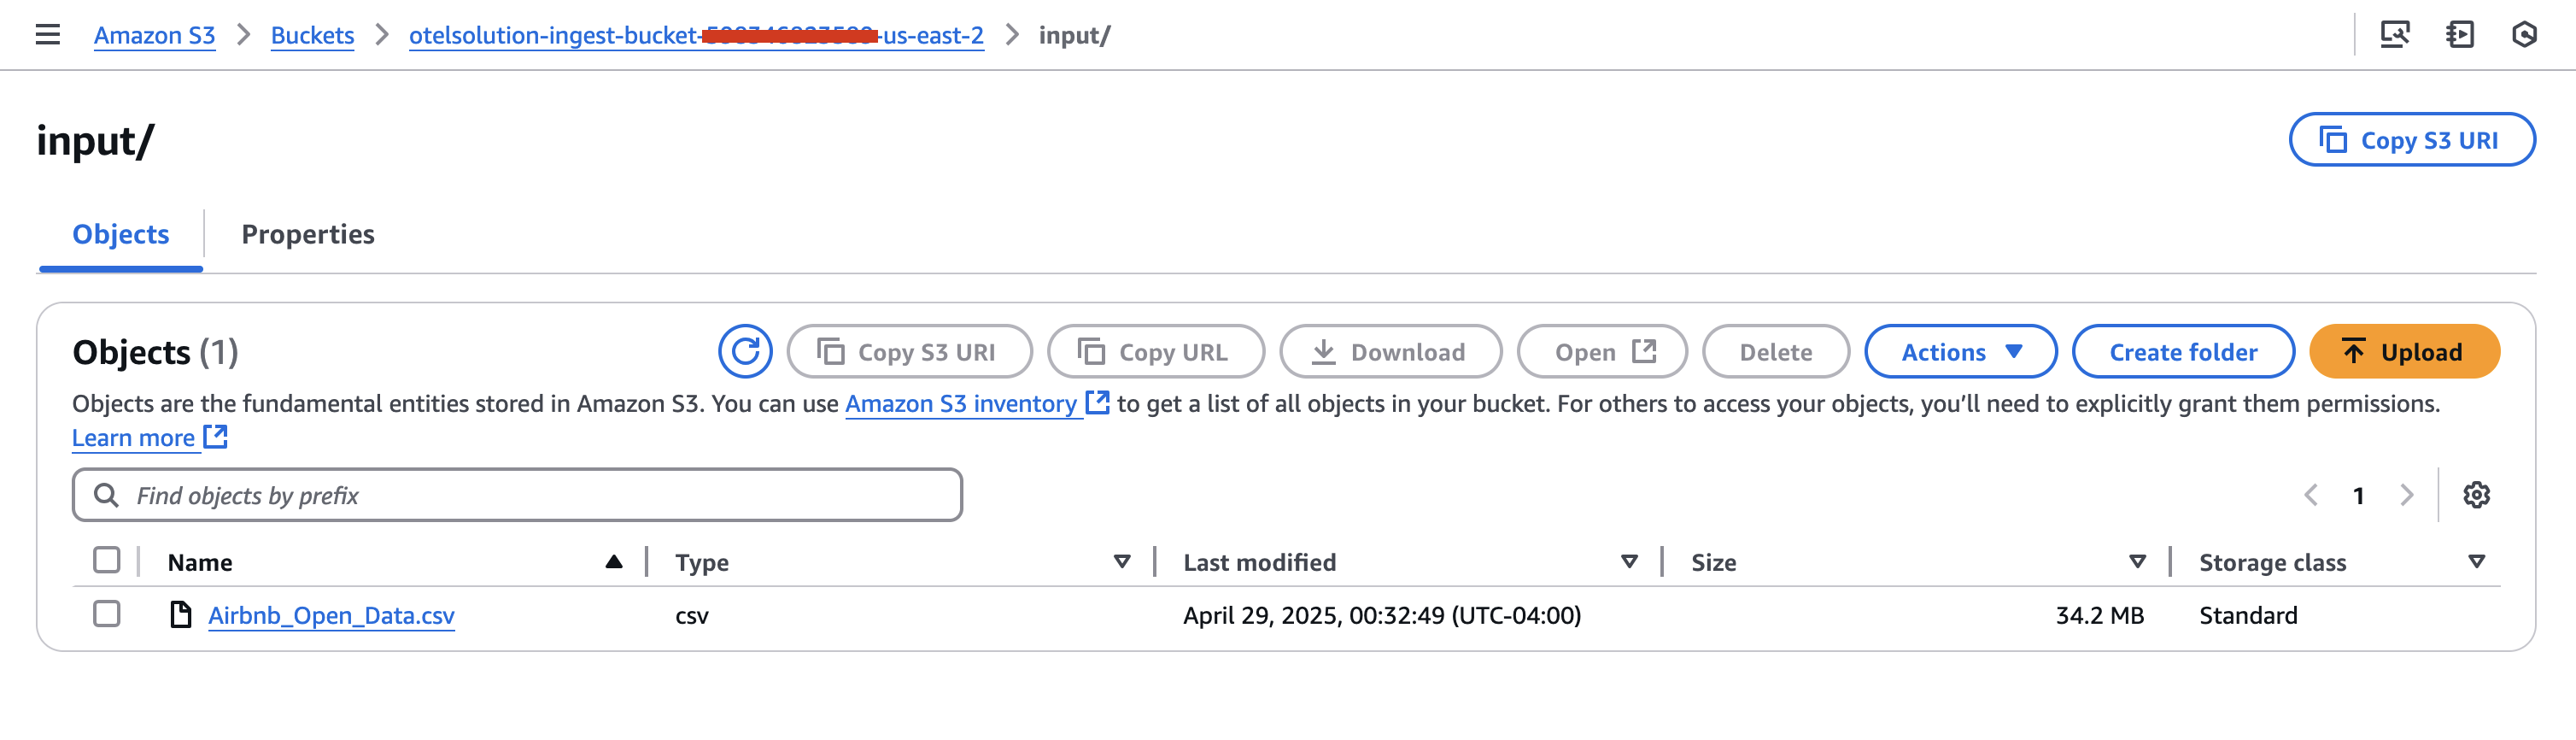
Task: Click the Size column header label
Action: [x=1713, y=563]
